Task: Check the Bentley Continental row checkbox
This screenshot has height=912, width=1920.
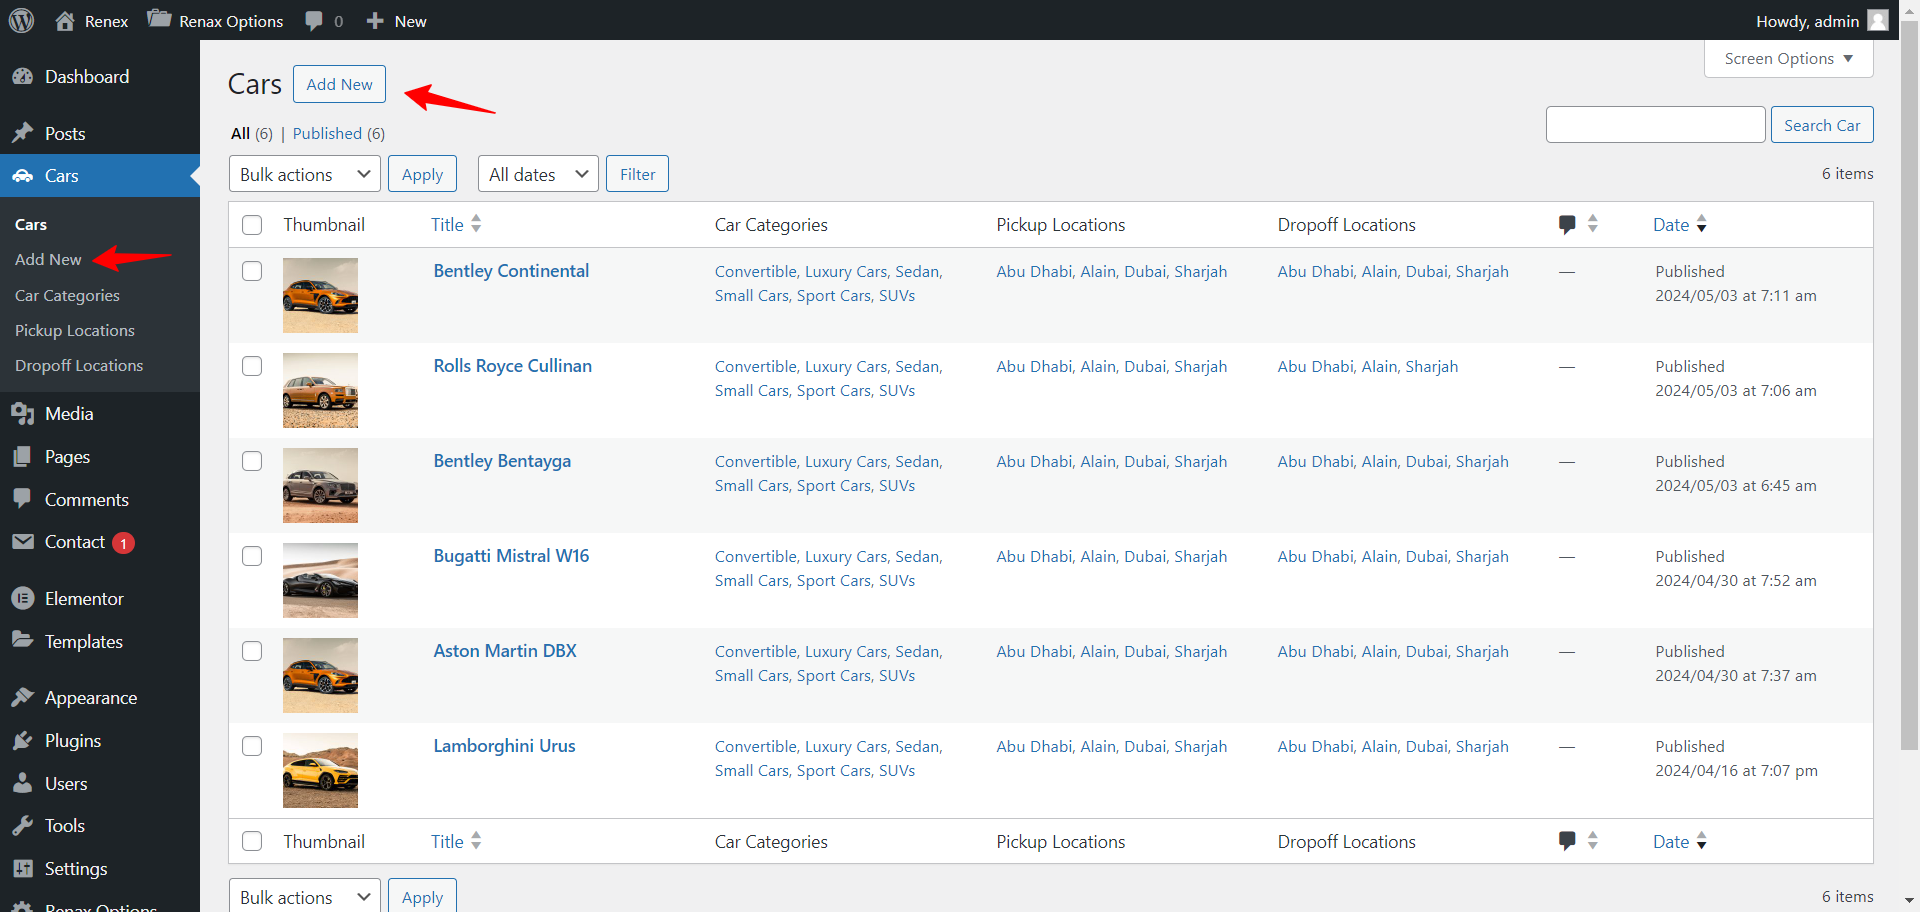Action: 252,271
